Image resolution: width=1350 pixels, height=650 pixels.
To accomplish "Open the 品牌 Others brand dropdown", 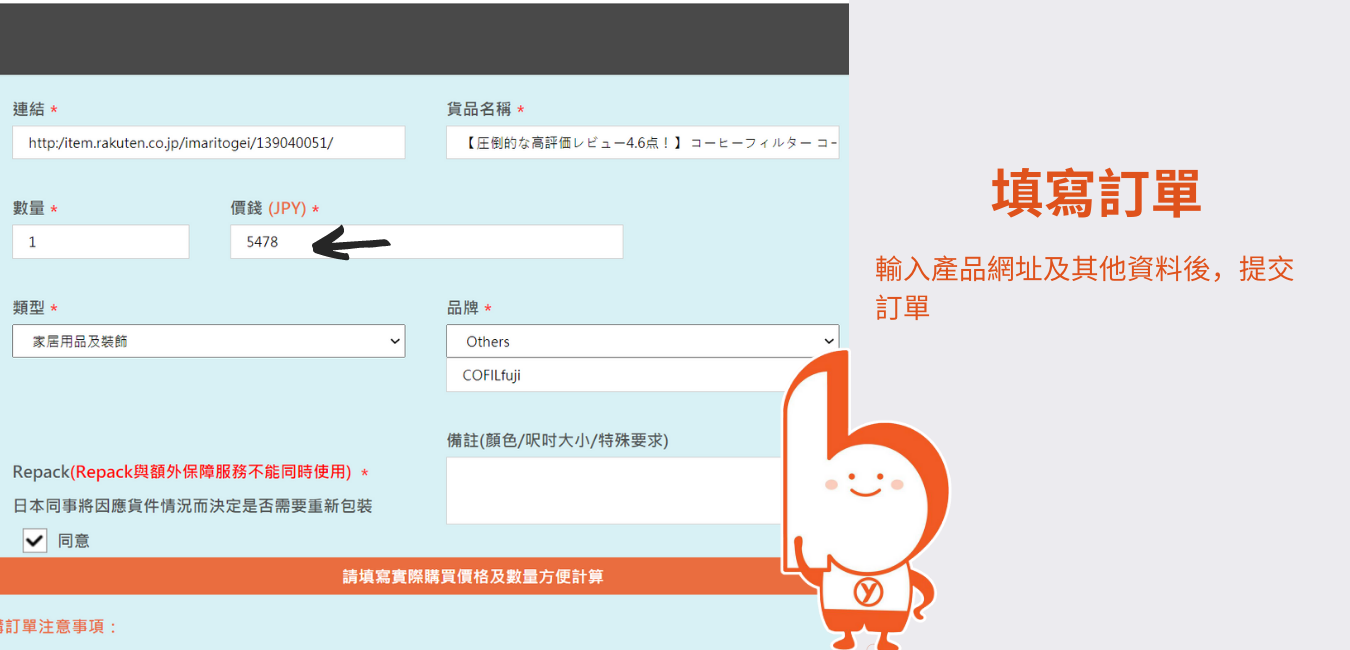I will coord(643,341).
